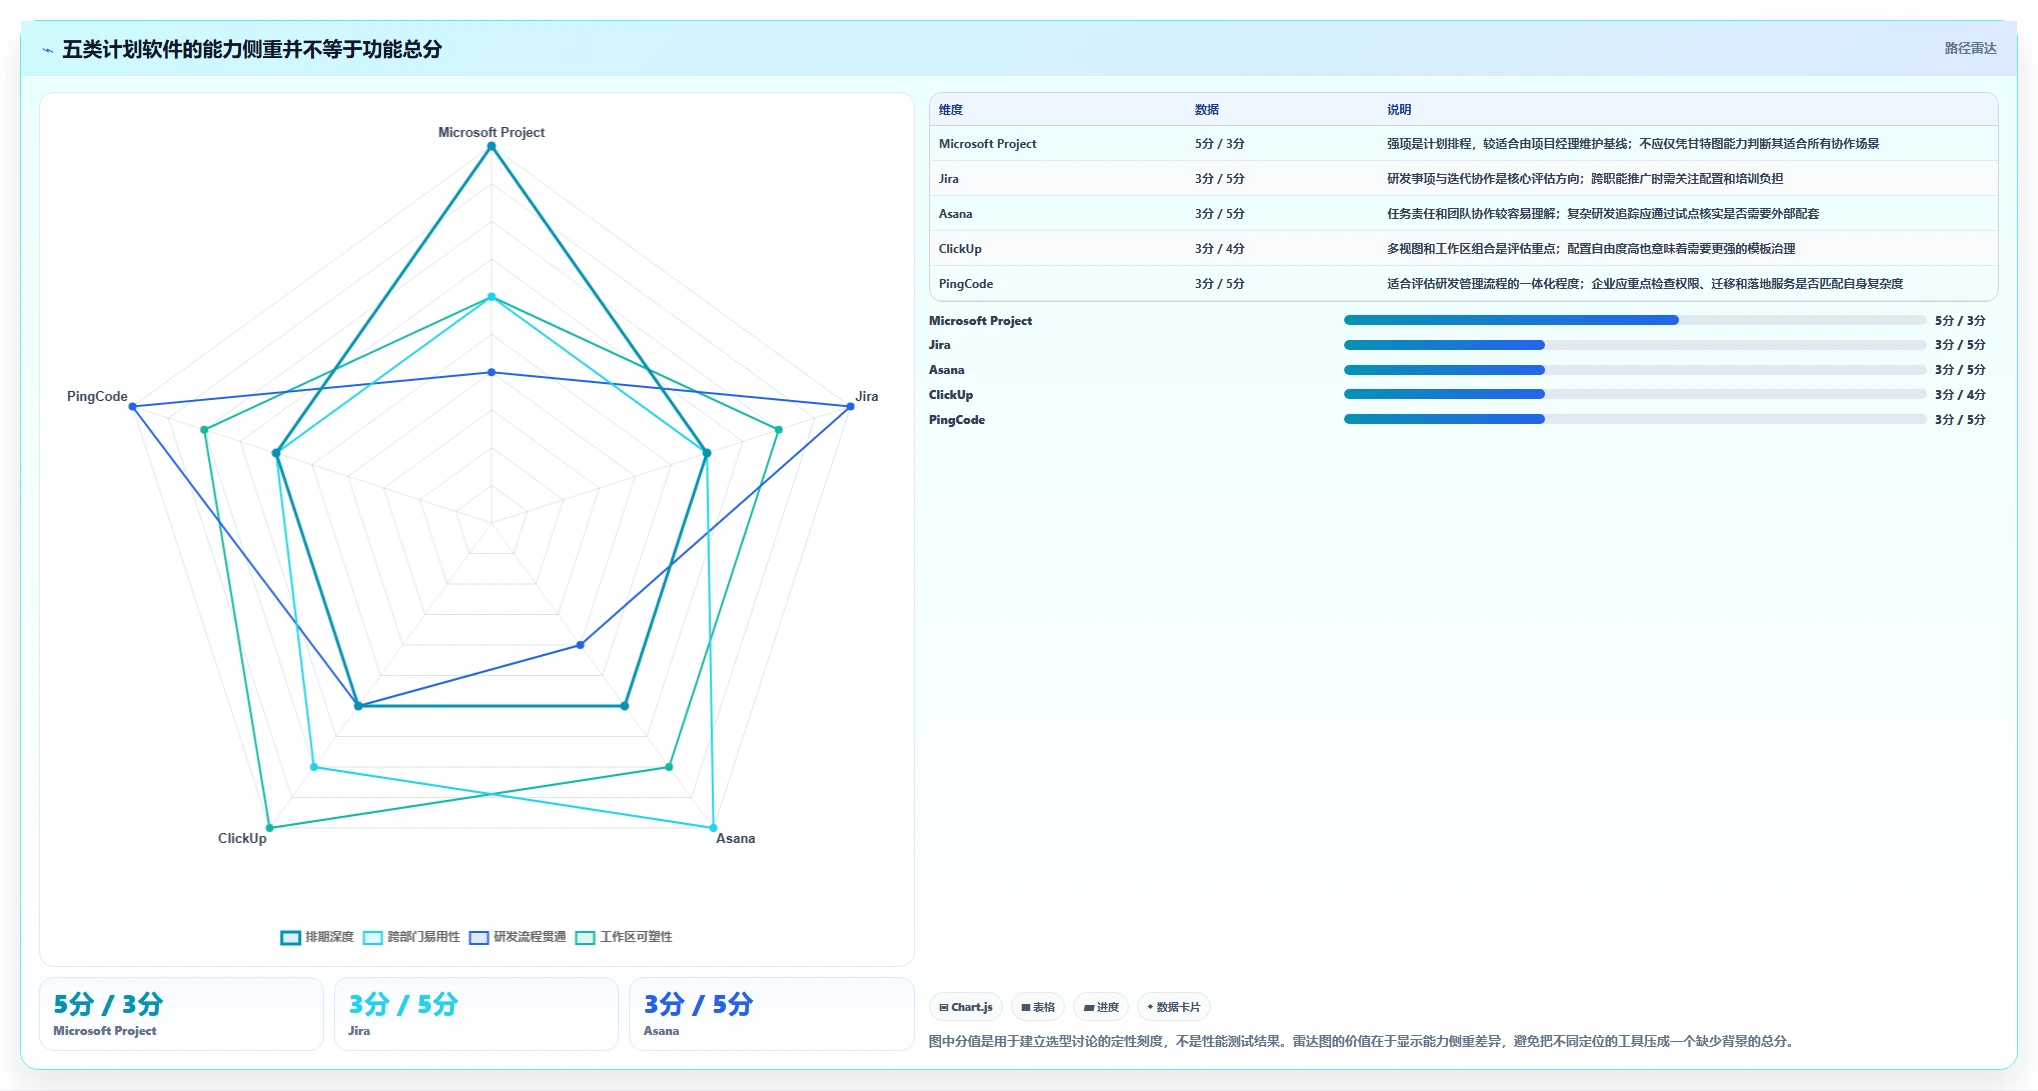Viewport: 2038px width, 1091px height.
Task: Click the Microsoft Project radar axis label
Action: (491, 132)
